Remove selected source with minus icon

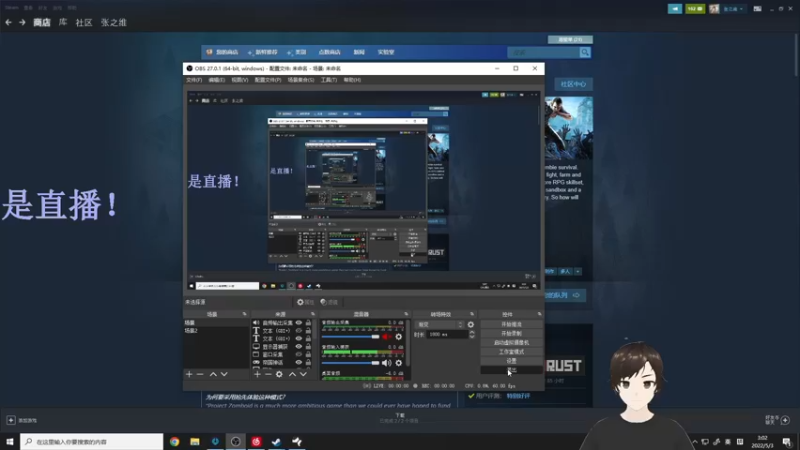pos(268,374)
